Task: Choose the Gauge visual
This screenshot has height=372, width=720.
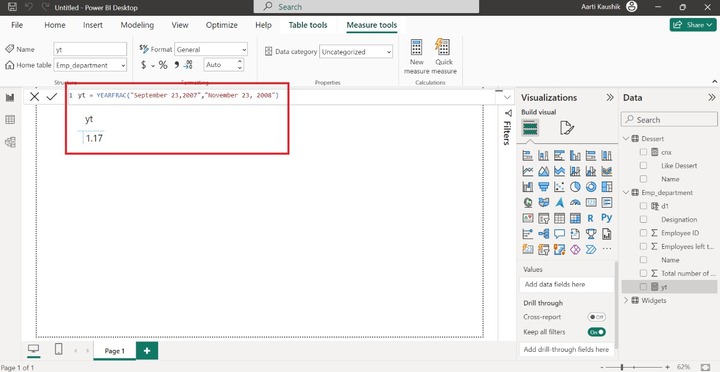Action: coord(575,203)
